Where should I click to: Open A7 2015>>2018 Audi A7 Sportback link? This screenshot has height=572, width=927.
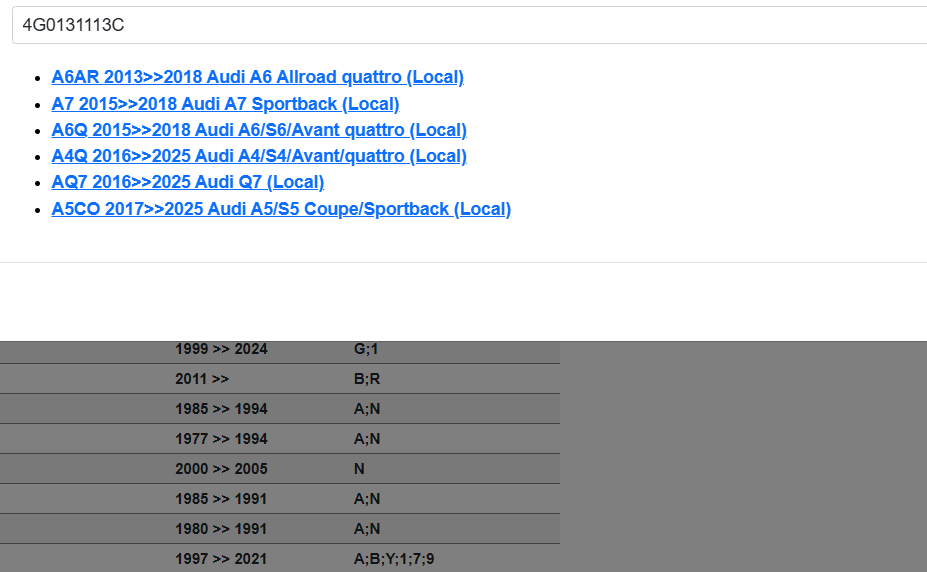point(225,104)
